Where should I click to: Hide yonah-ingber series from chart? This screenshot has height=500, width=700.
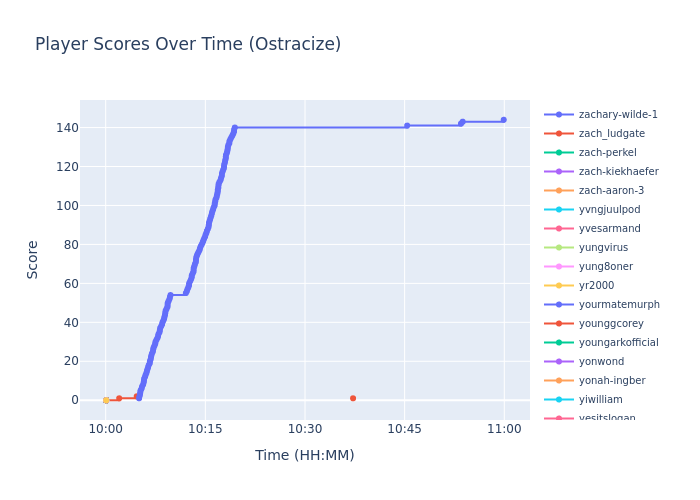coord(611,381)
